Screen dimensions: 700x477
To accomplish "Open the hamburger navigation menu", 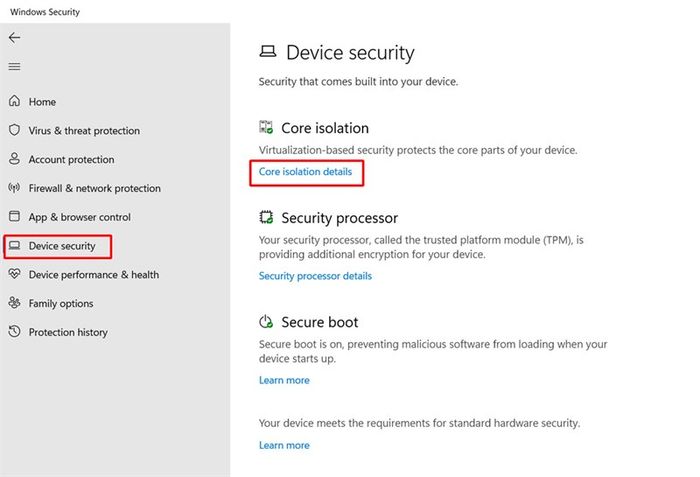I will click(x=14, y=67).
